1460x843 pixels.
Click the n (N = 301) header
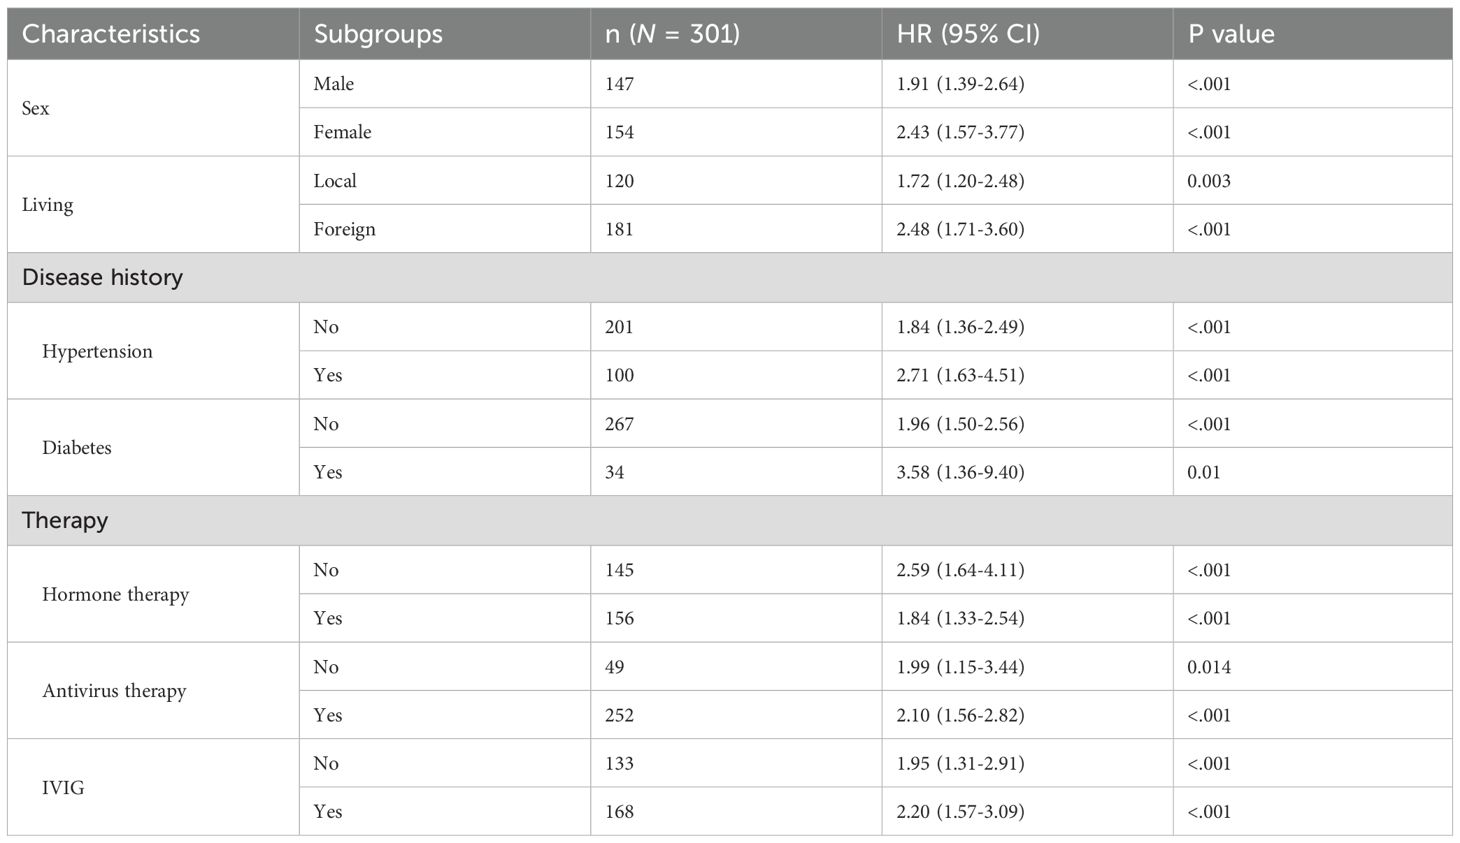672,34
